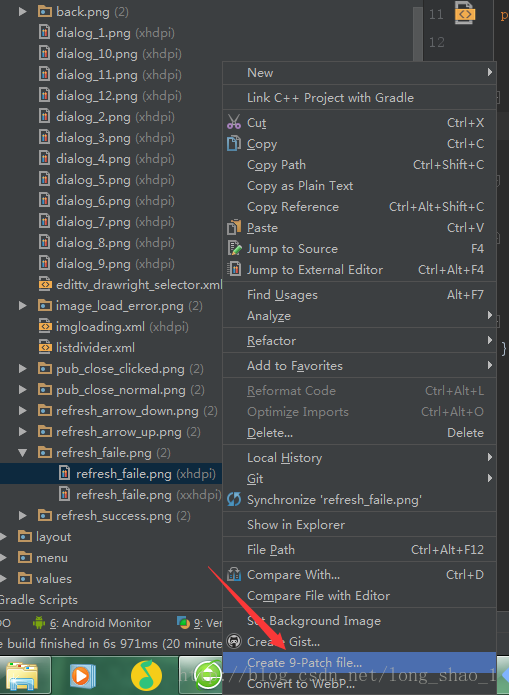
Task: Click the Synchronize refresh icon
Action: tap(234, 500)
